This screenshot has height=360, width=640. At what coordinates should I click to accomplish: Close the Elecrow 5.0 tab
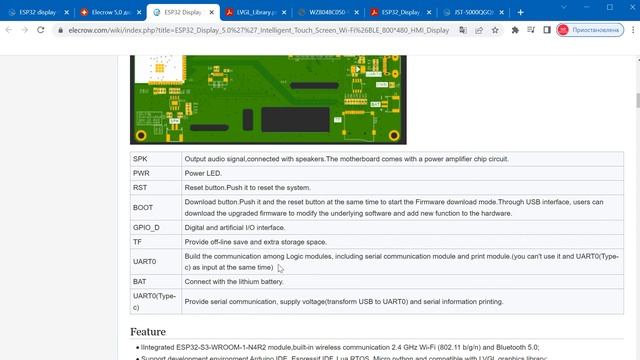pyautogui.click(x=139, y=12)
